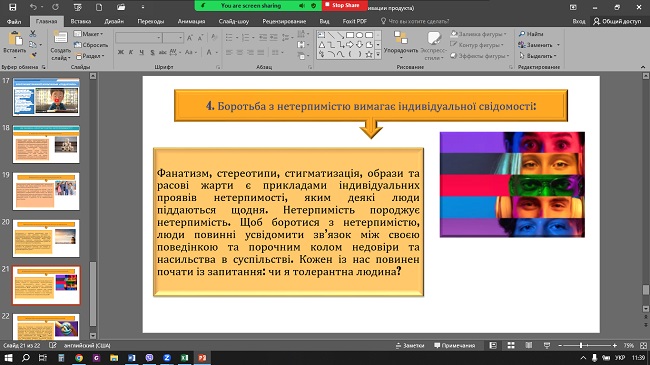Toggle strikethrough abc formatting
Screen dimensions: 650x365
click(162, 52)
